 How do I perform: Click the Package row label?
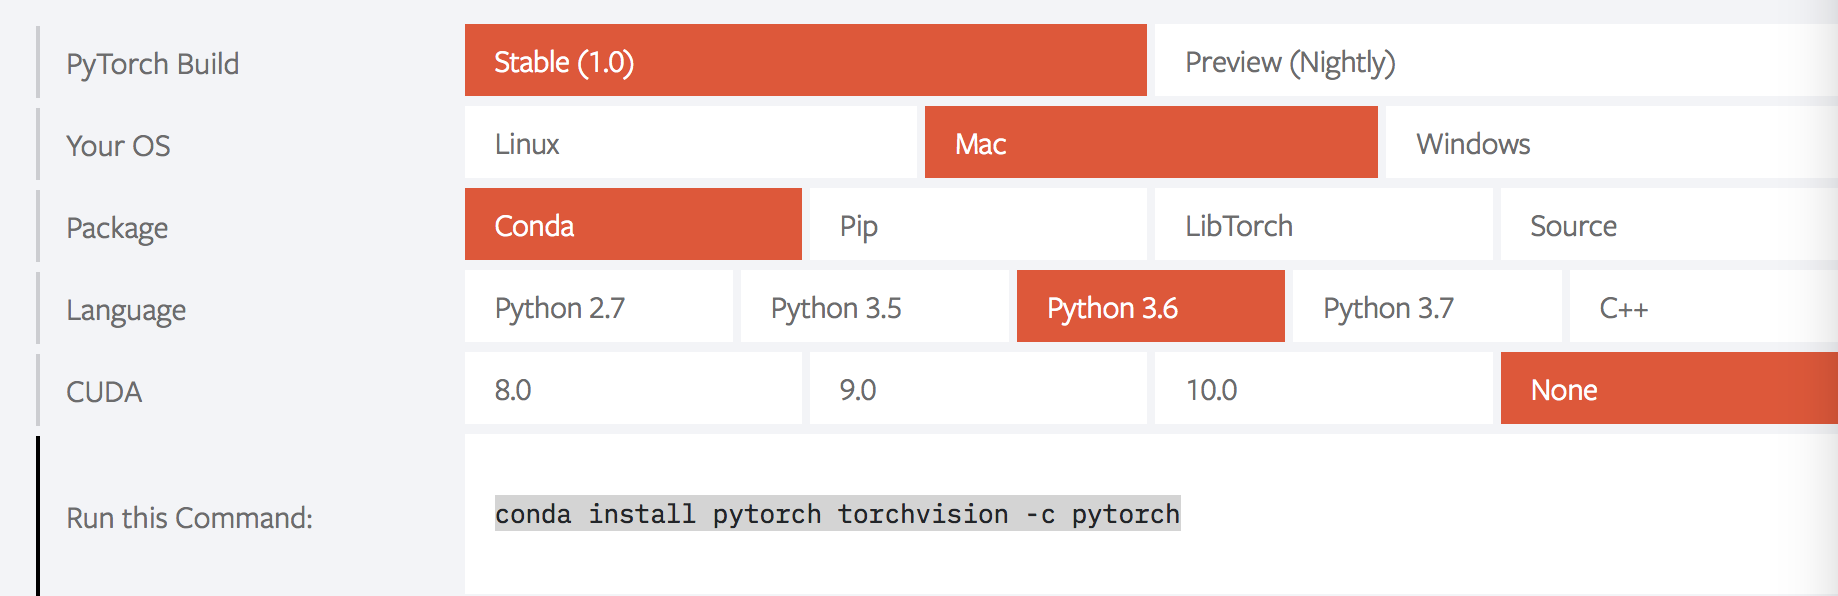[x=117, y=229]
